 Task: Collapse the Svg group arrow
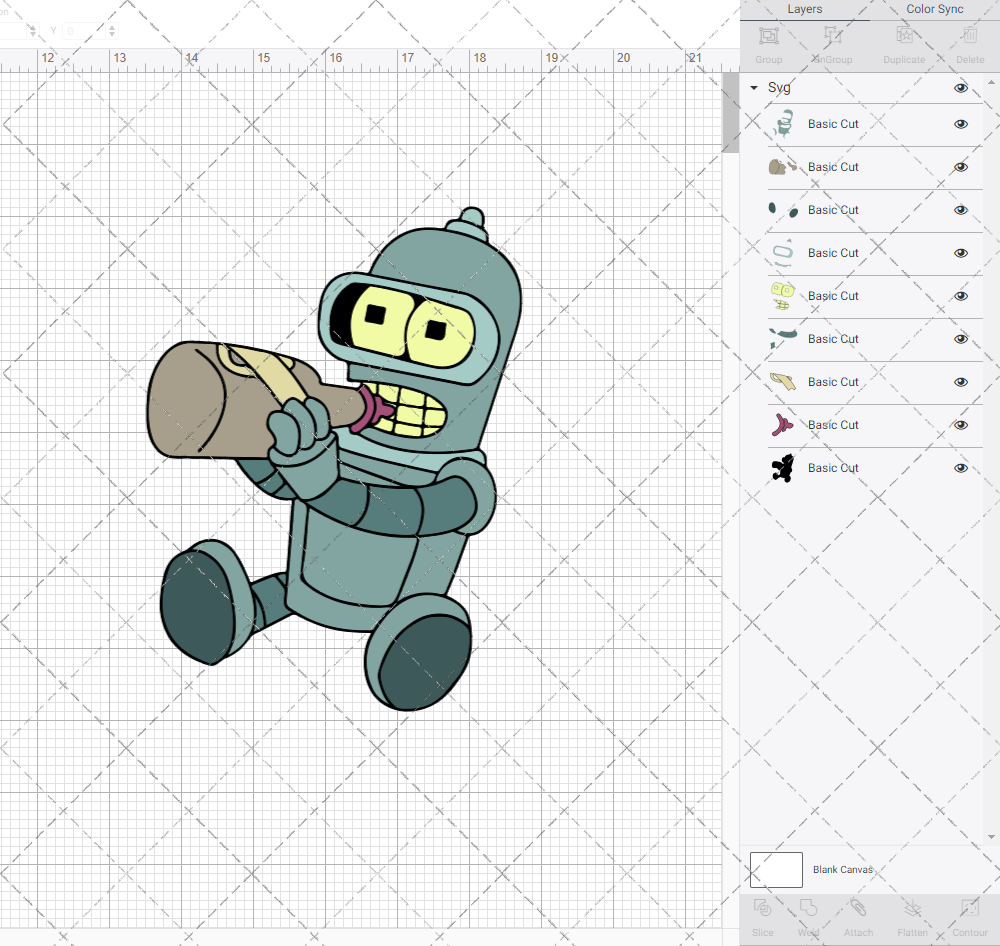pos(754,88)
